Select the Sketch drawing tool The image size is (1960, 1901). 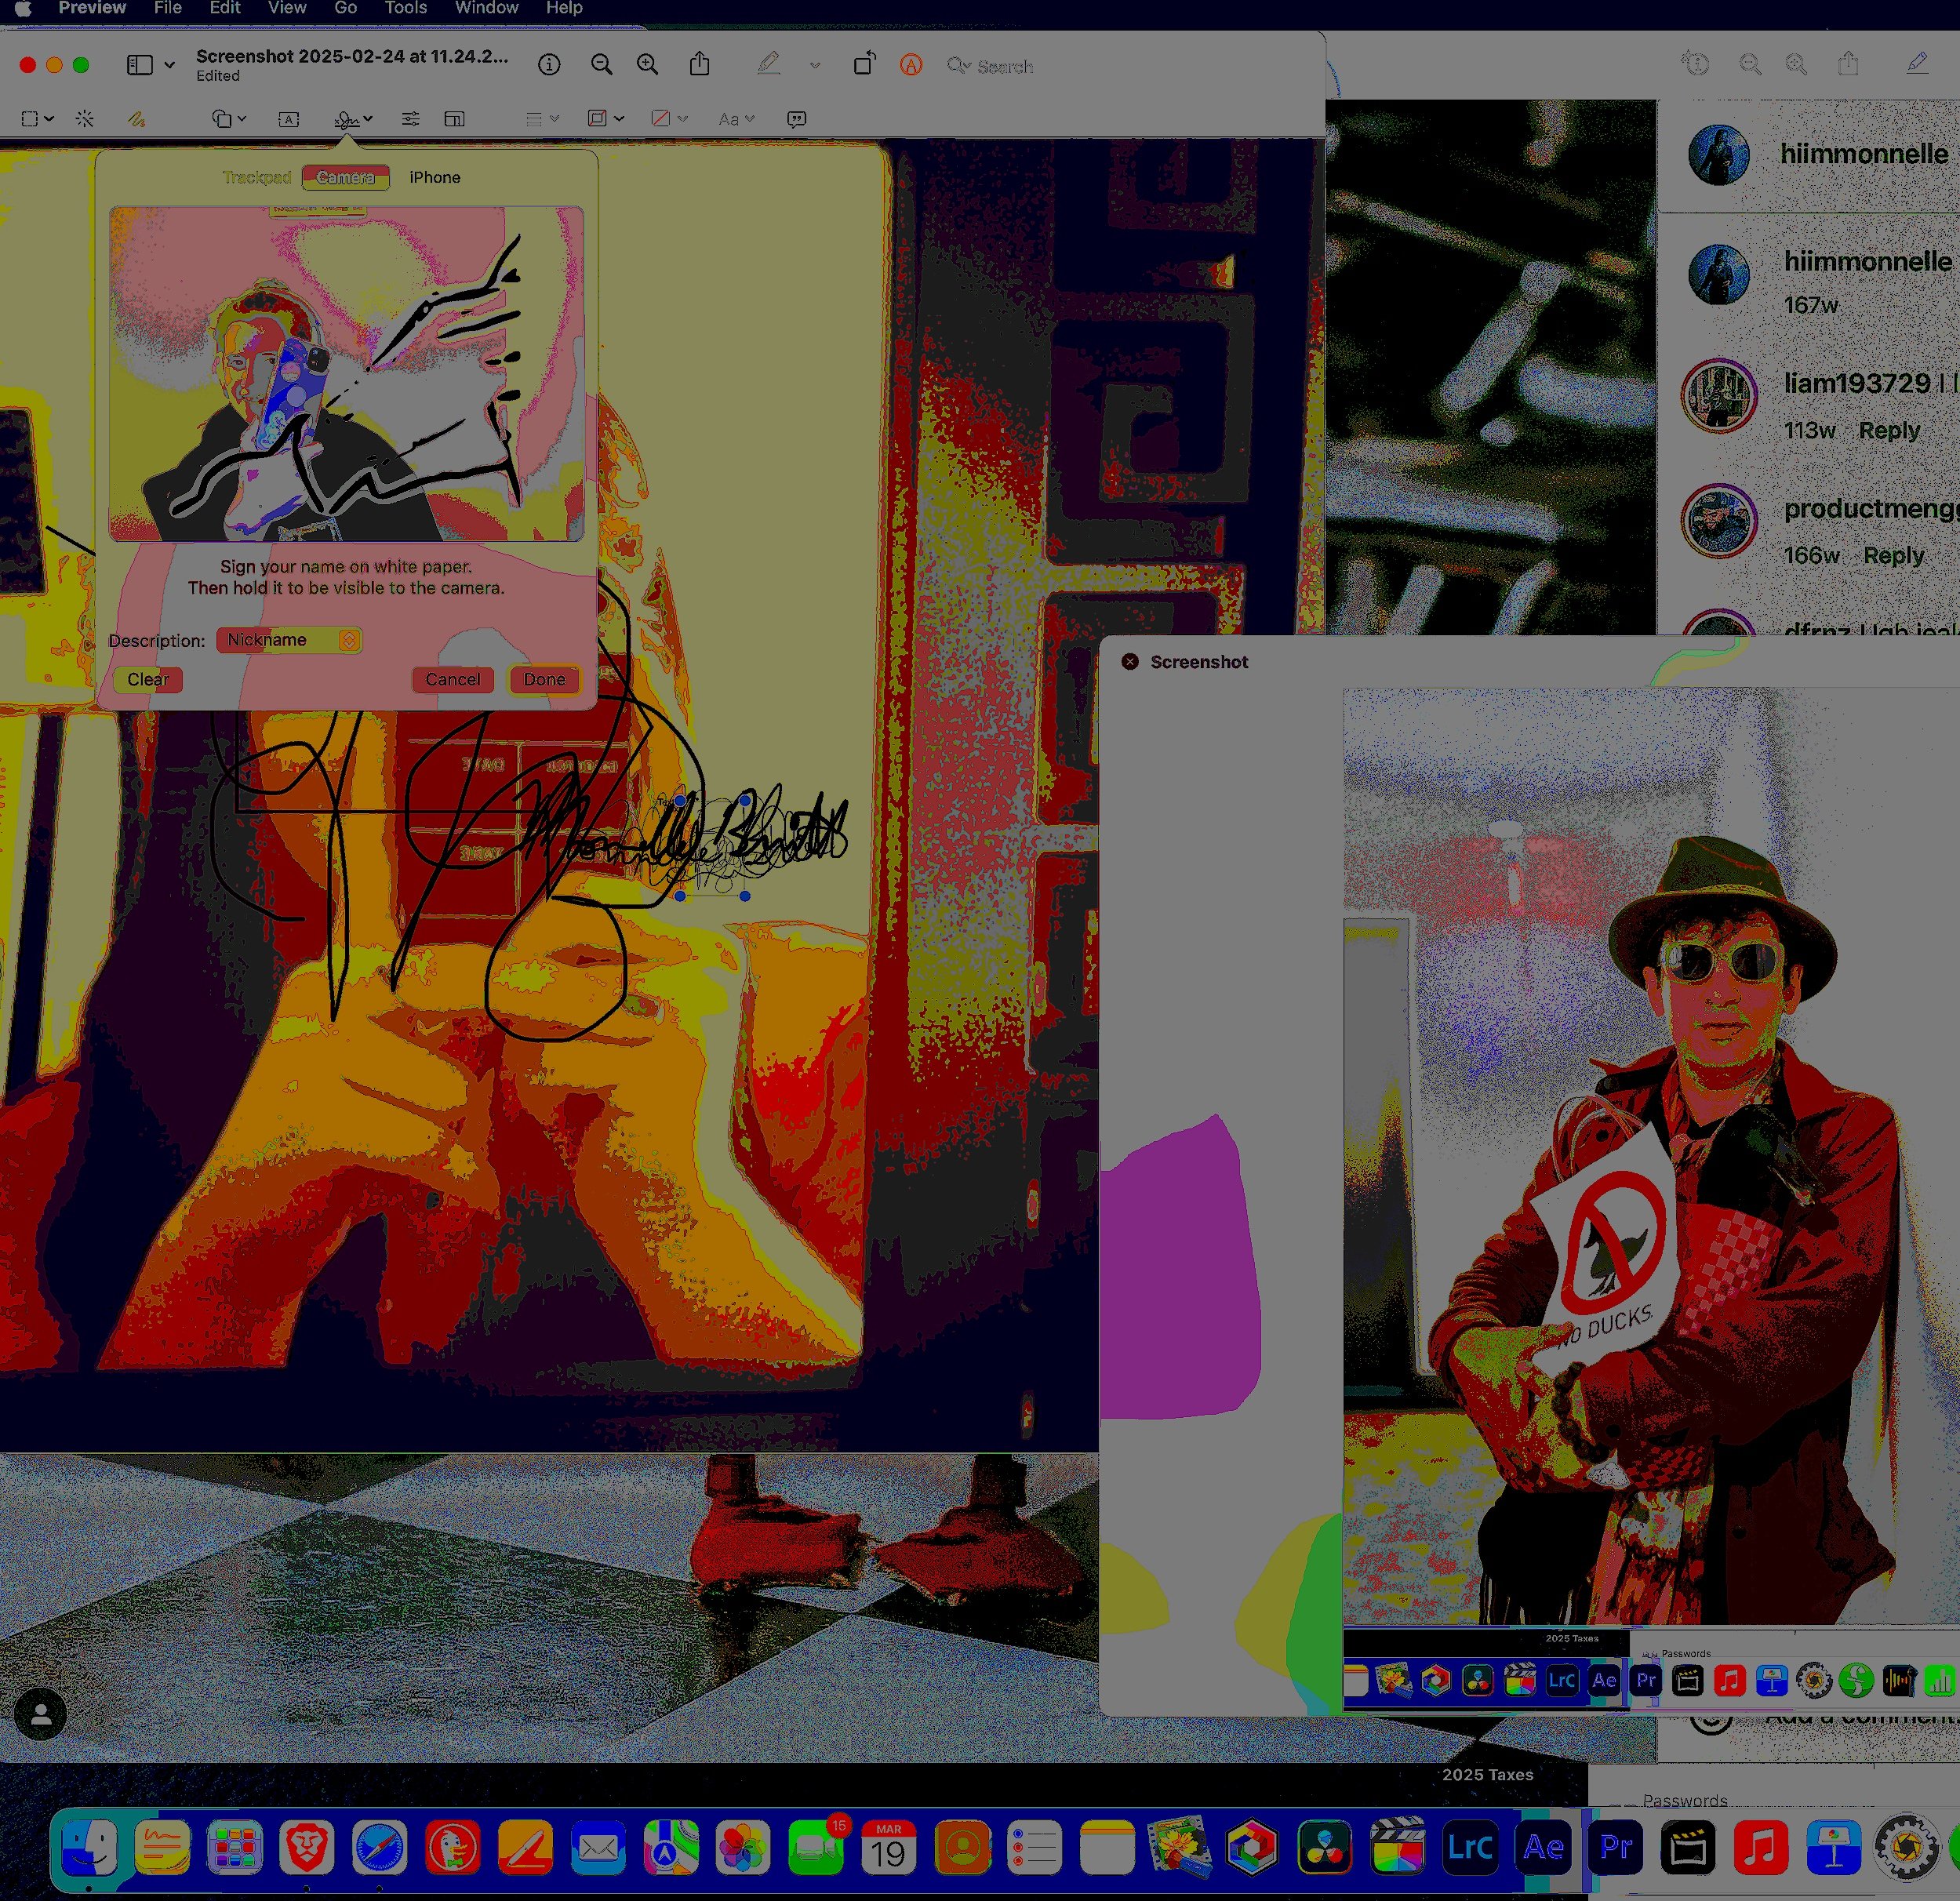pyautogui.click(x=137, y=119)
